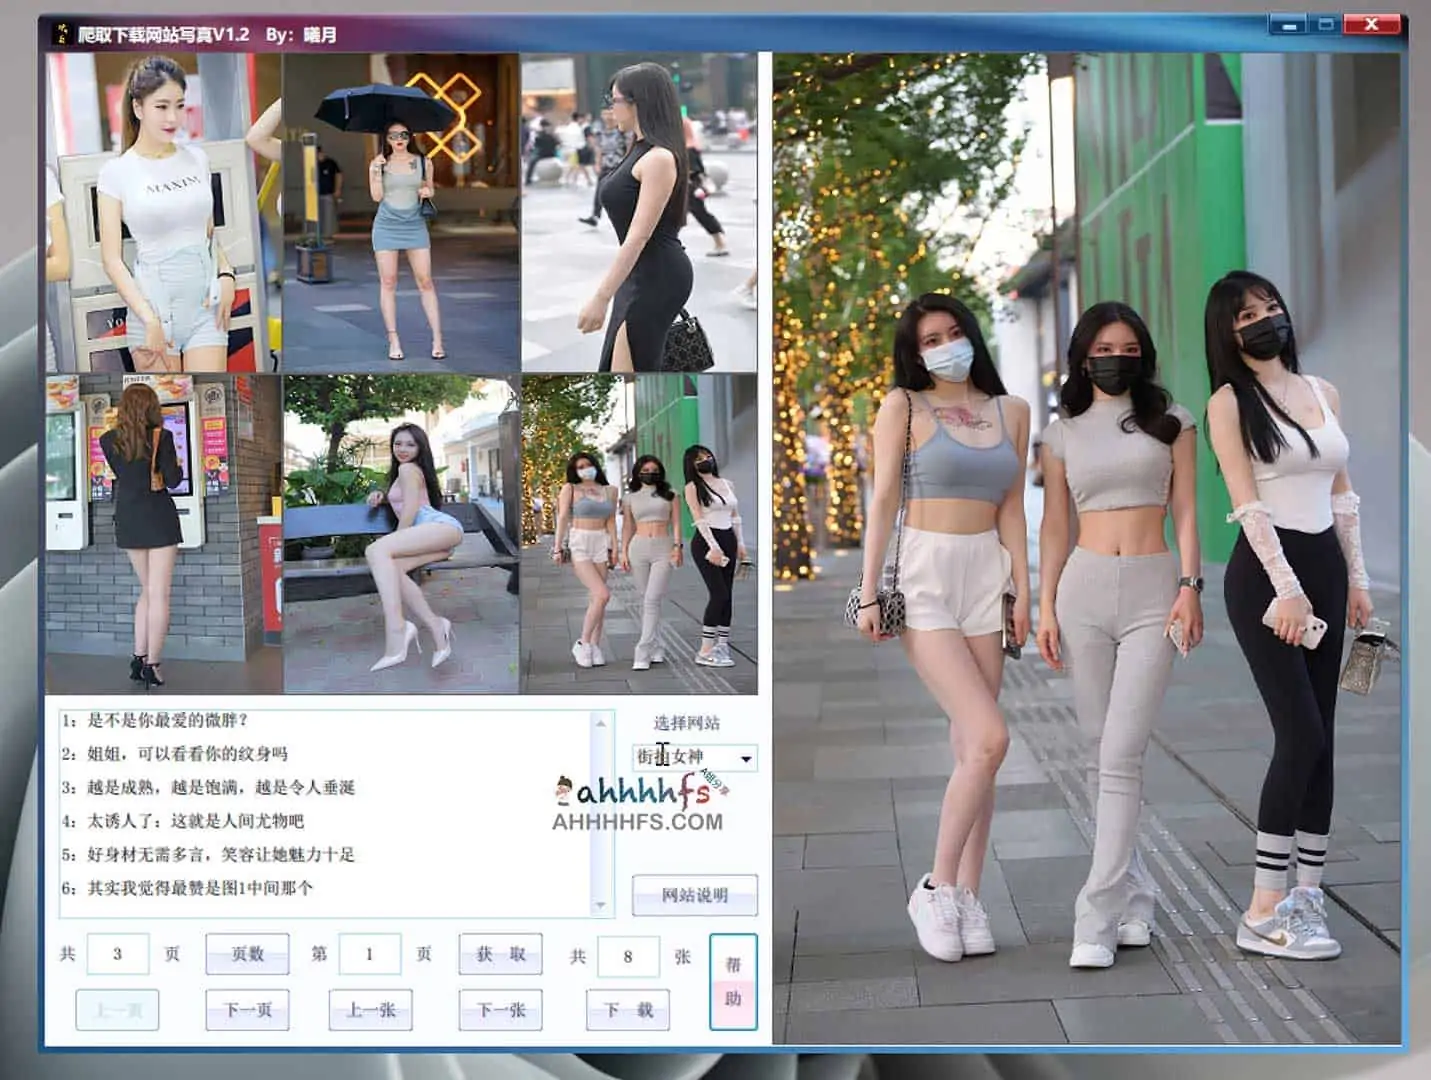
Task: Click comment 1 是不是你最爱的微胖
Action: 155,718
